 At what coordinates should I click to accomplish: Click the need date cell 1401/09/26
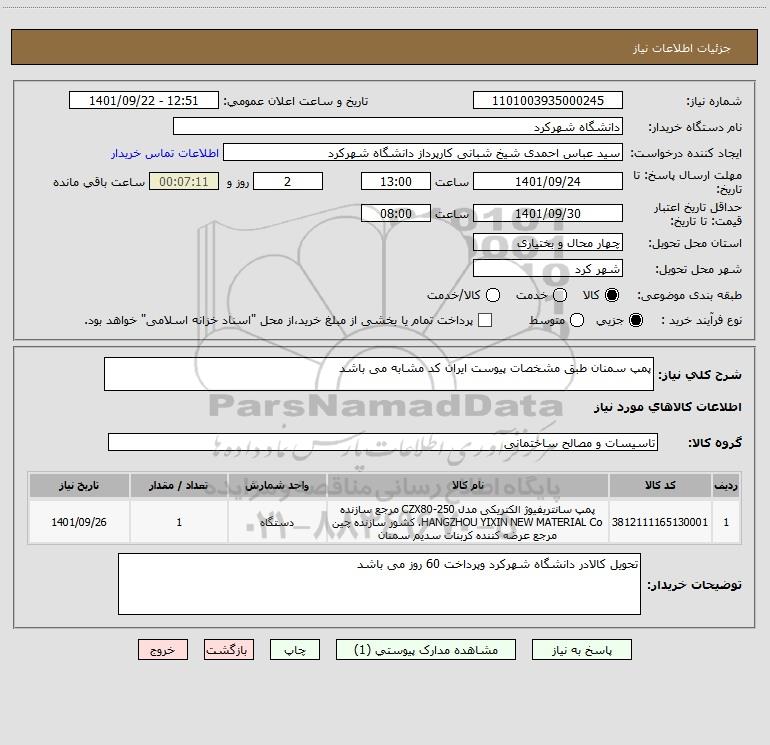pos(79,522)
